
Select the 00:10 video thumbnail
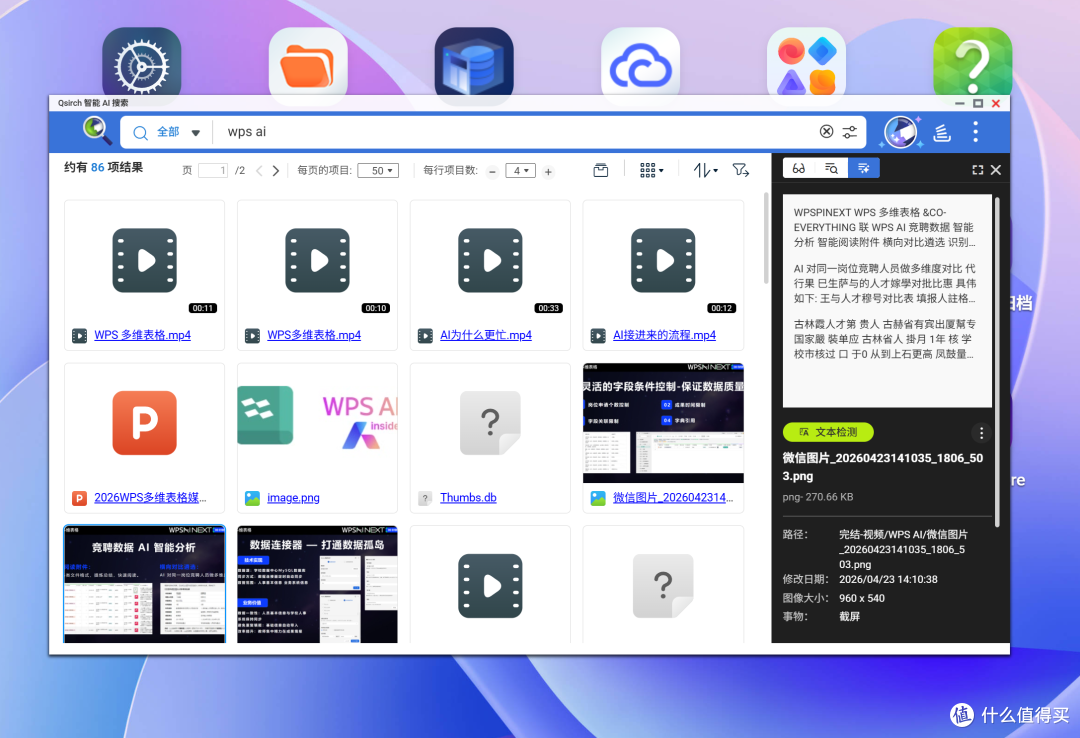tap(318, 261)
